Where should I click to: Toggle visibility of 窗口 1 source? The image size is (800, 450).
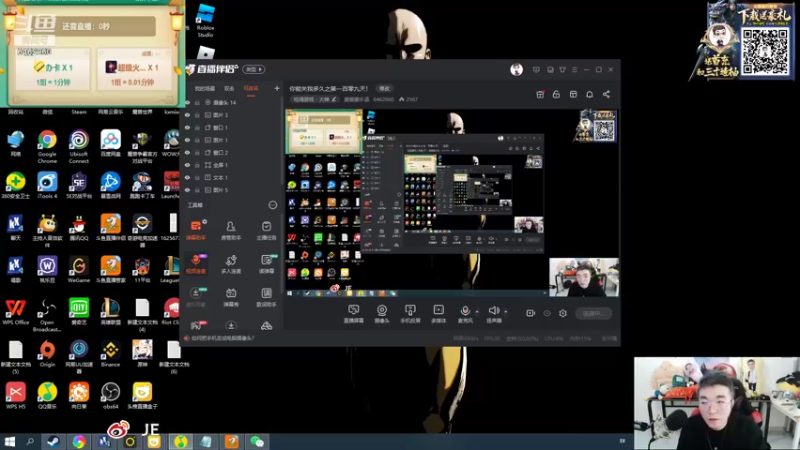coord(187,128)
